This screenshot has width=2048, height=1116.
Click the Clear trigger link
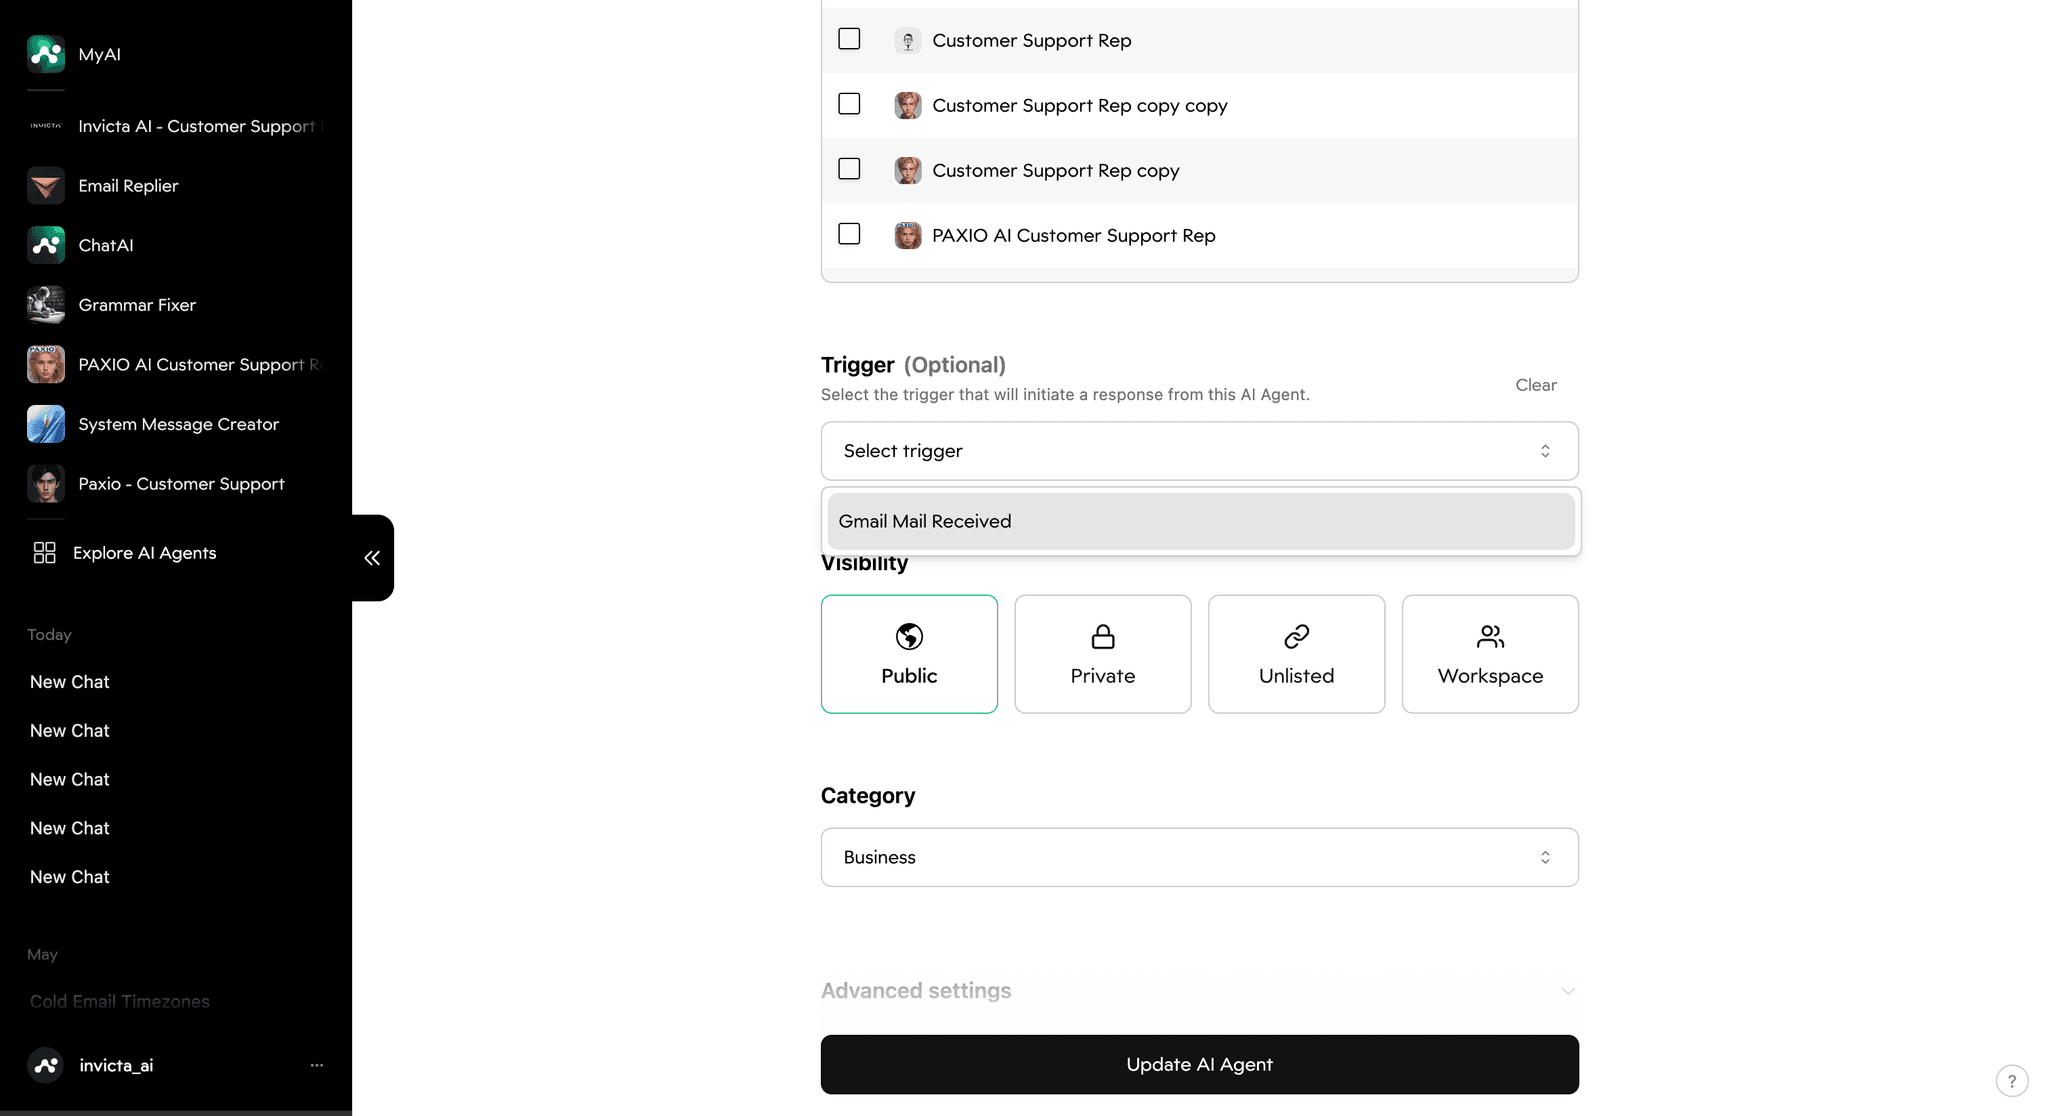(1535, 385)
